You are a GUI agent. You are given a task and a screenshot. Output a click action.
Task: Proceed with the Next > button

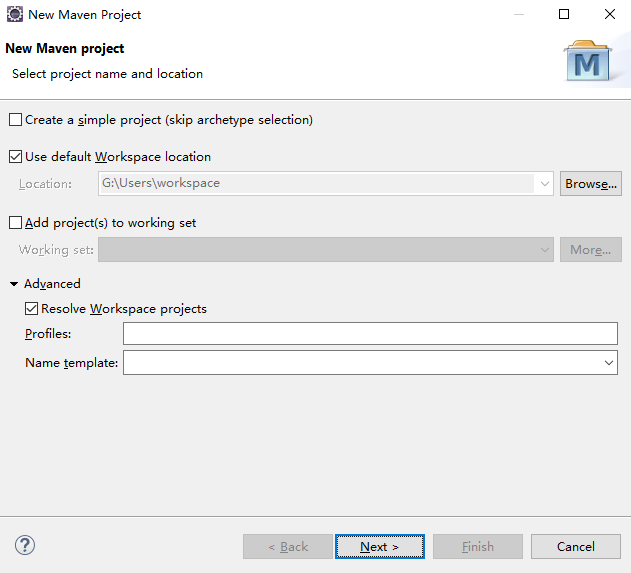pos(380,546)
